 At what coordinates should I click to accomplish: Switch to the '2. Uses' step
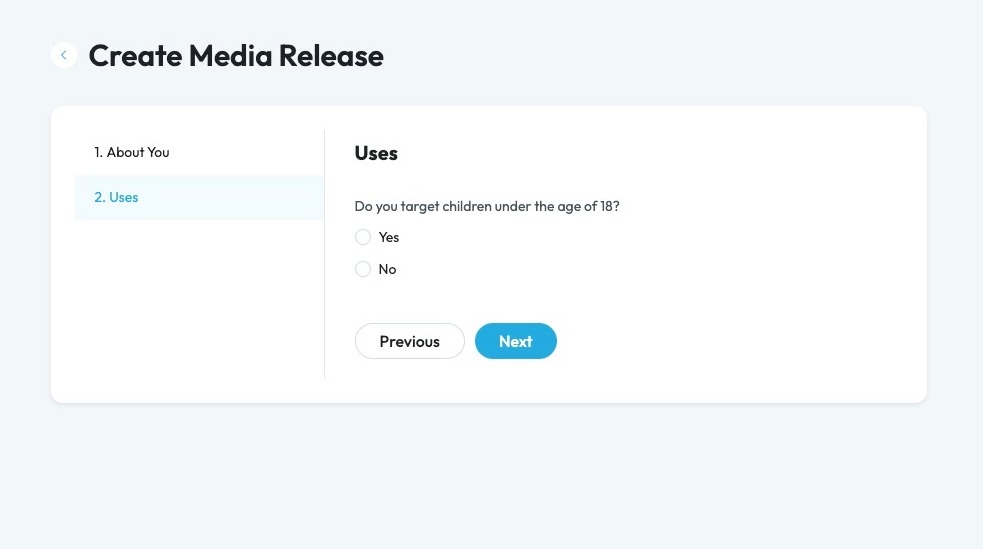117,197
